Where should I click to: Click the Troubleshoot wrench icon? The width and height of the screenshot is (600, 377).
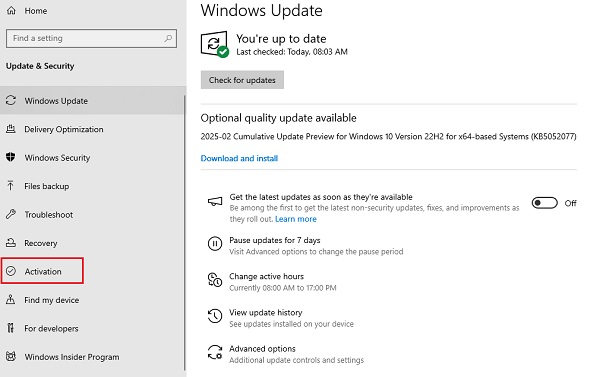click(x=11, y=214)
